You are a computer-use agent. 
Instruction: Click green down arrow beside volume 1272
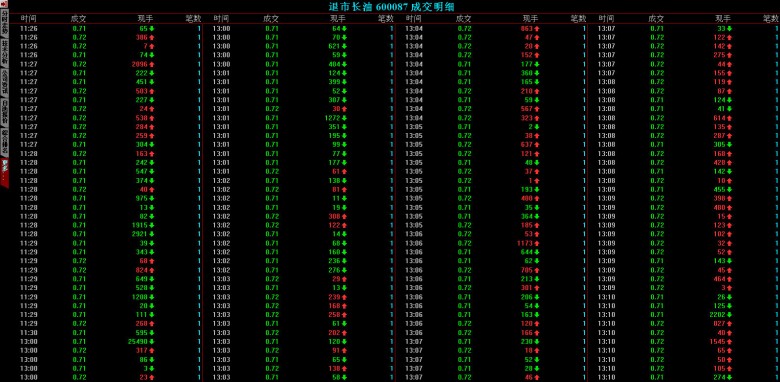pos(344,118)
